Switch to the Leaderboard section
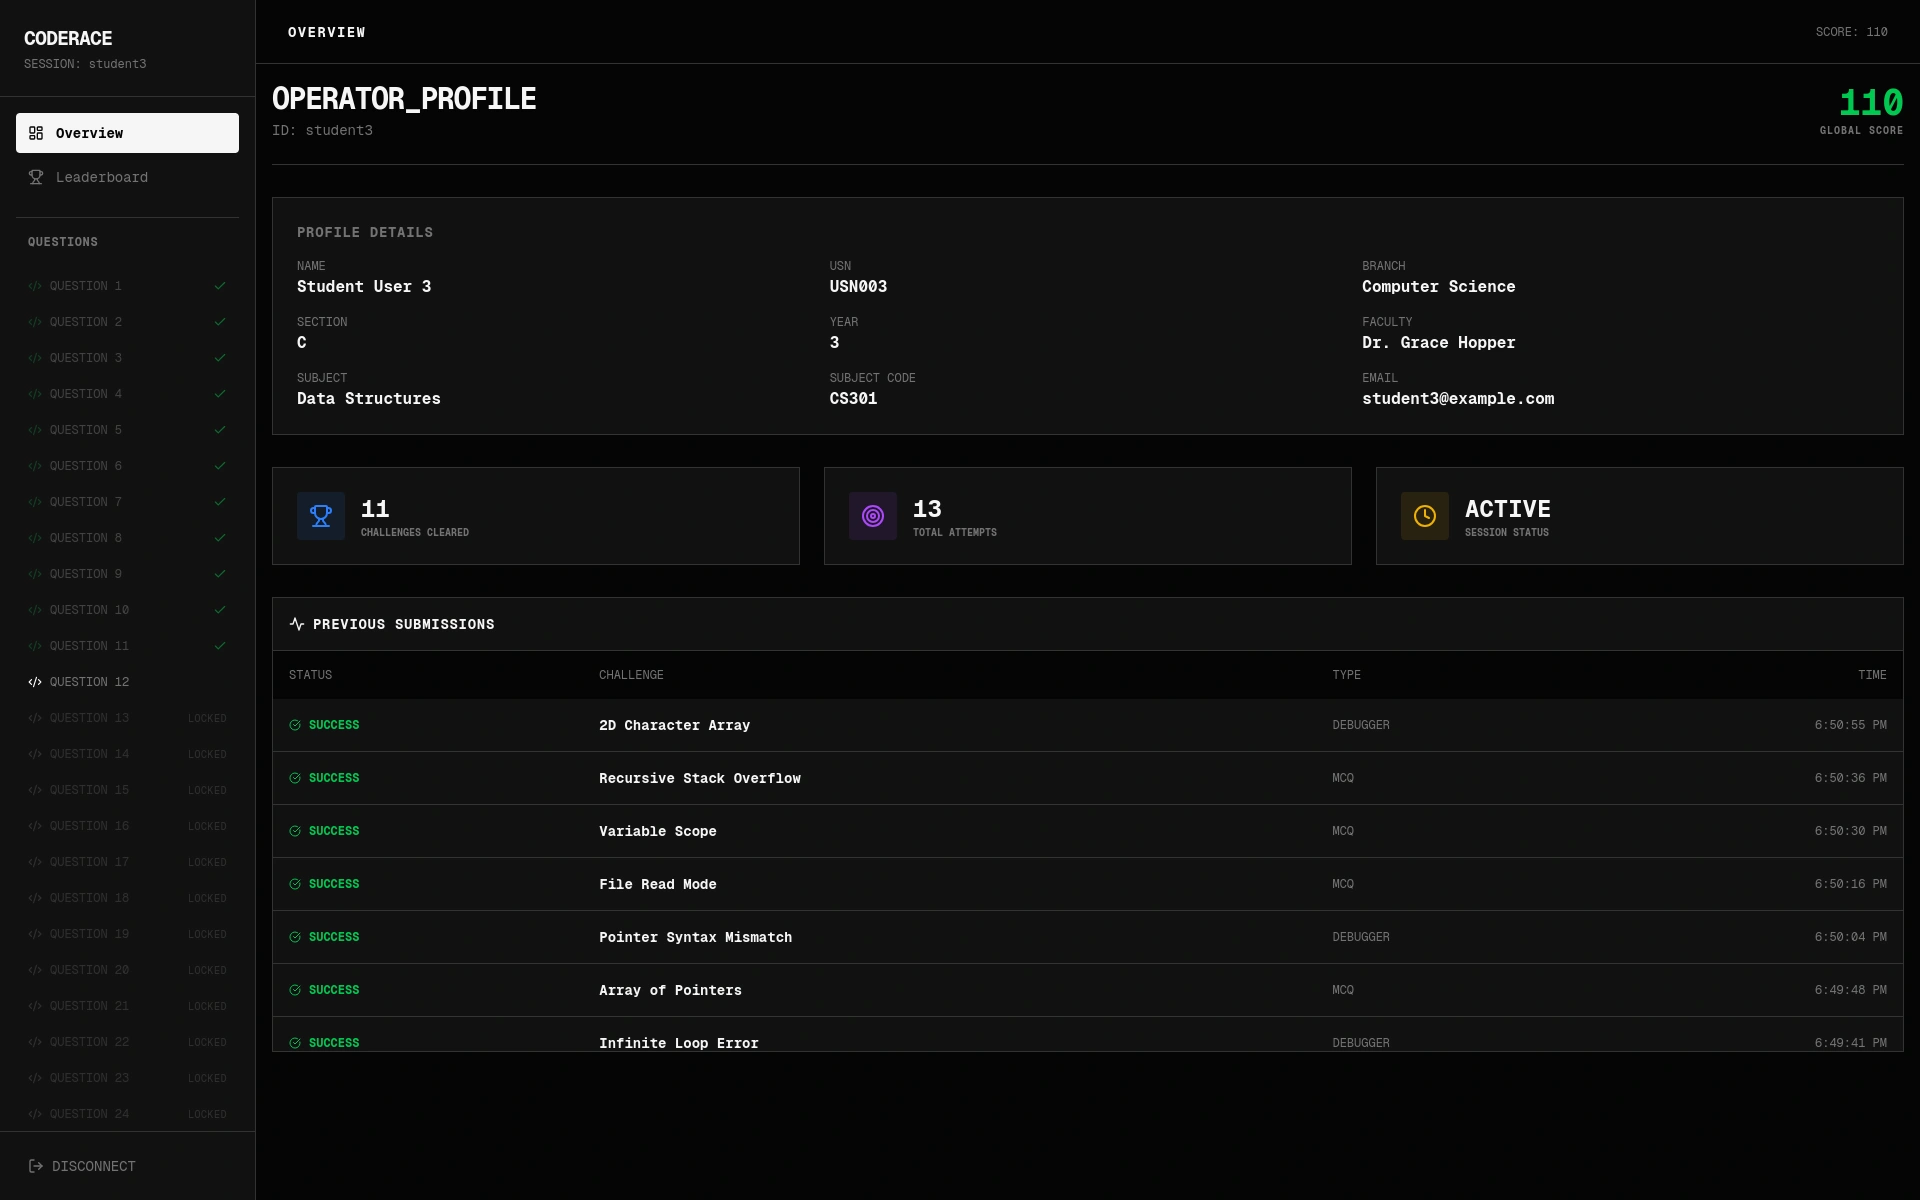Viewport: 1920px width, 1200px height. coord(101,177)
